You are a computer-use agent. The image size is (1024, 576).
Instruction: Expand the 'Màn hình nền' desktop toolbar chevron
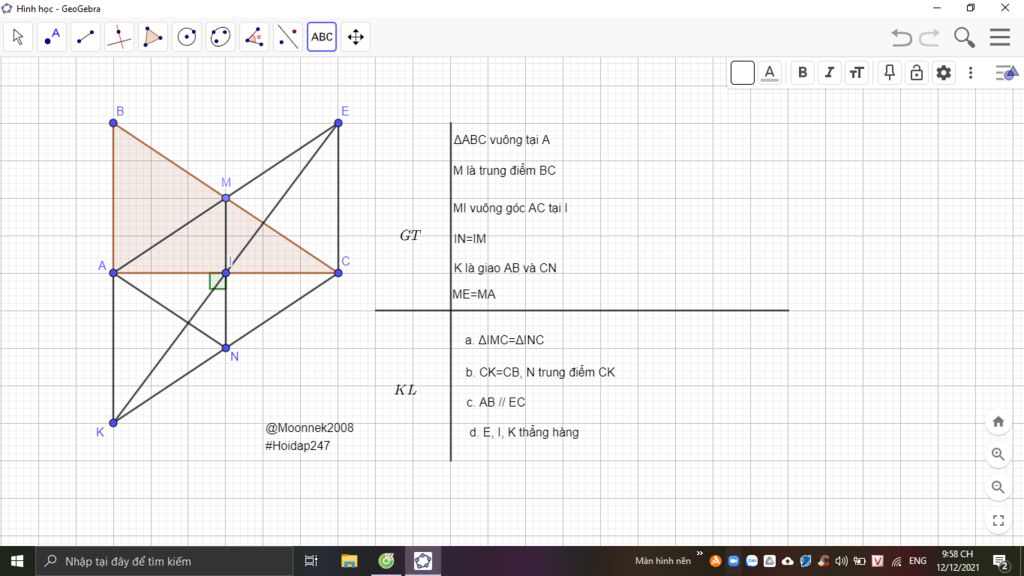pyautogui.click(x=699, y=554)
